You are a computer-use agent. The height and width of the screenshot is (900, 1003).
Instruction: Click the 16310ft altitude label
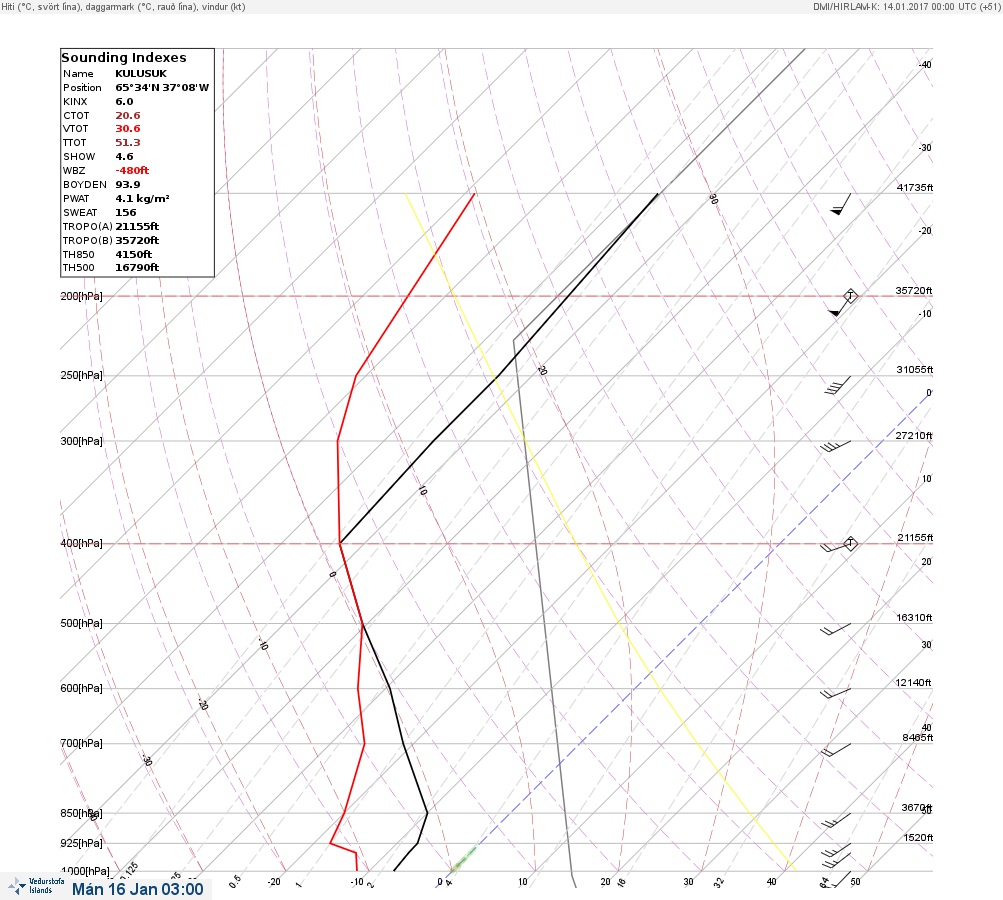click(915, 618)
